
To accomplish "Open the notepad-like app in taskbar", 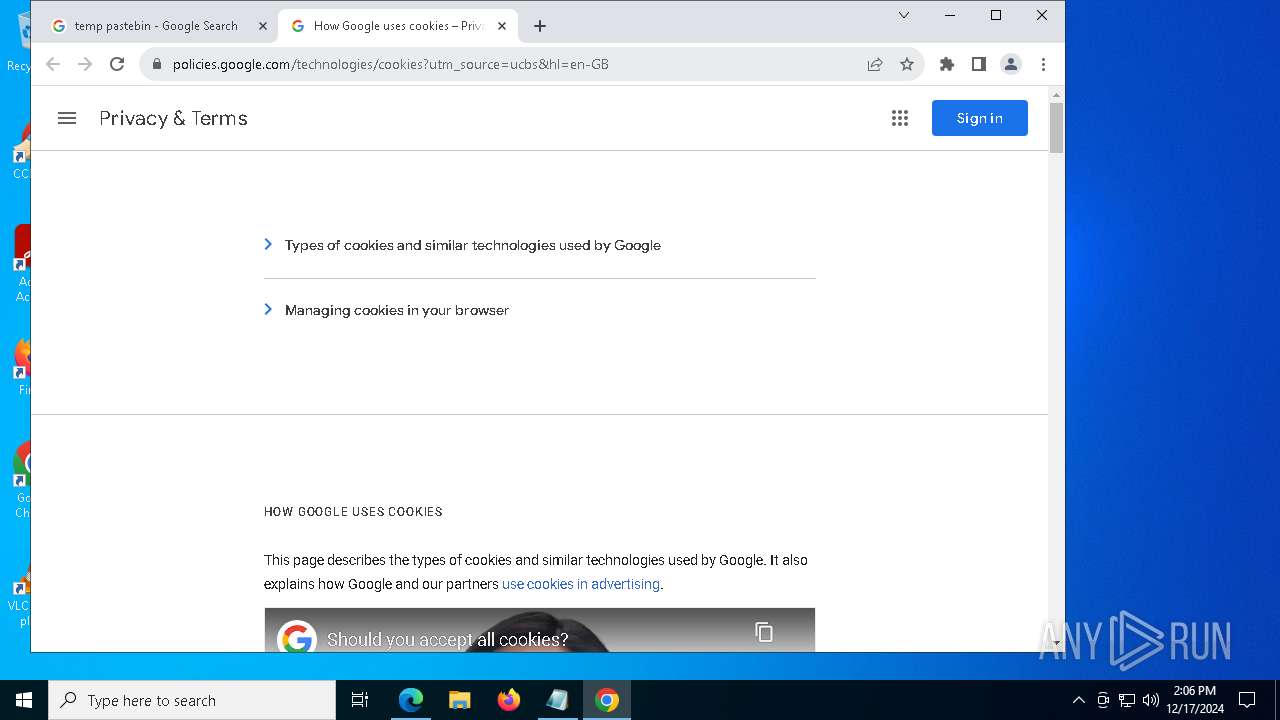I will click(x=558, y=700).
